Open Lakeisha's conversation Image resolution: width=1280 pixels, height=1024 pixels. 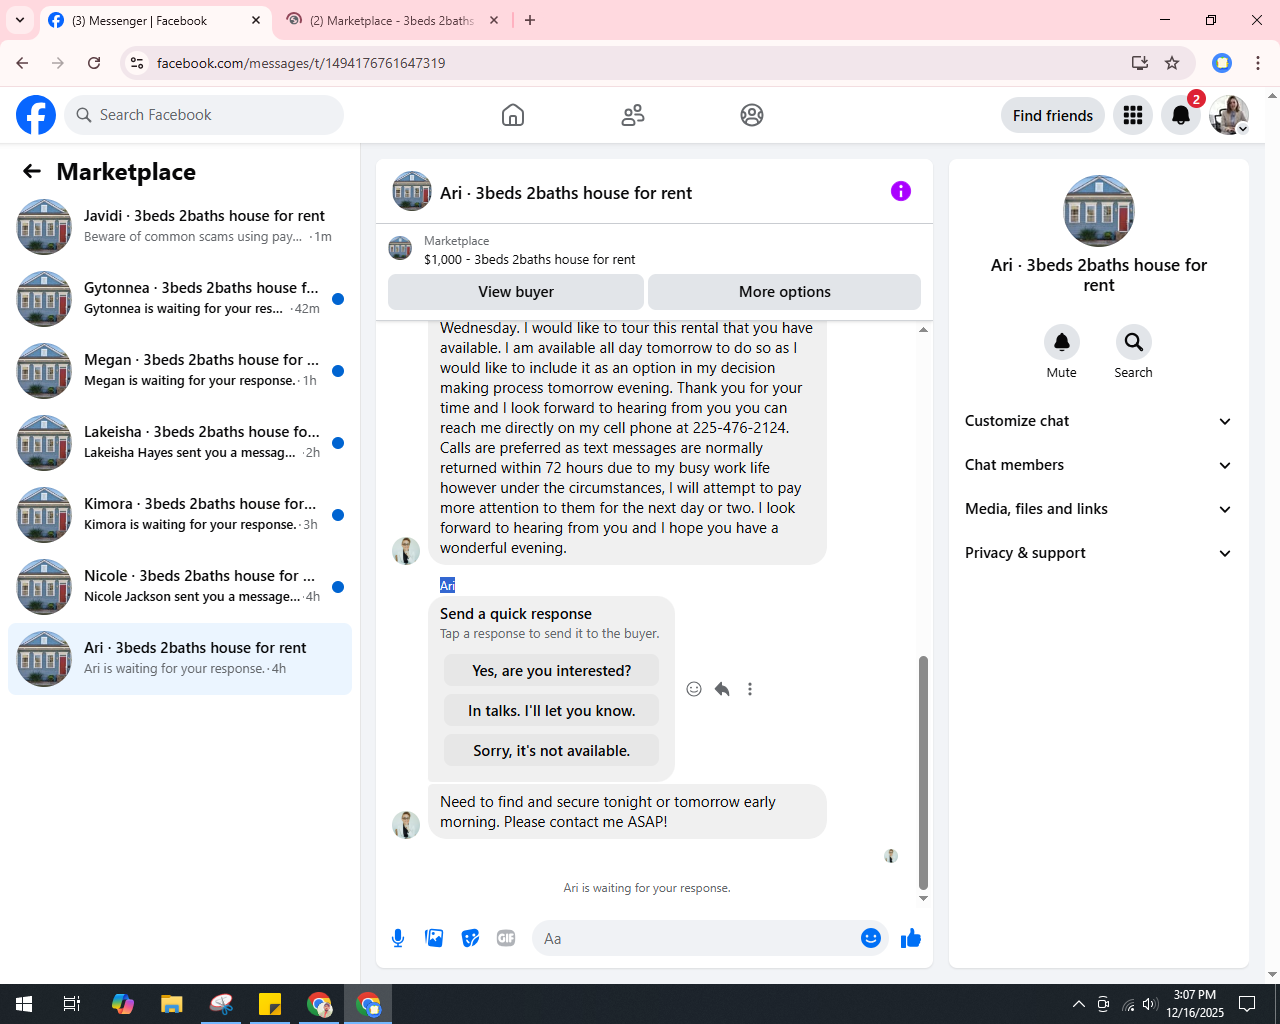coord(180,443)
